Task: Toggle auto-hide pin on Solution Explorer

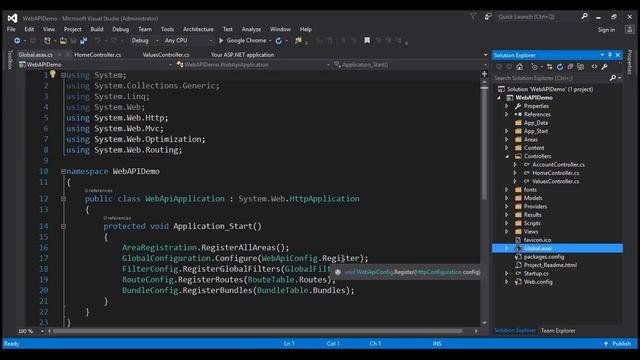Action: click(x=610, y=55)
